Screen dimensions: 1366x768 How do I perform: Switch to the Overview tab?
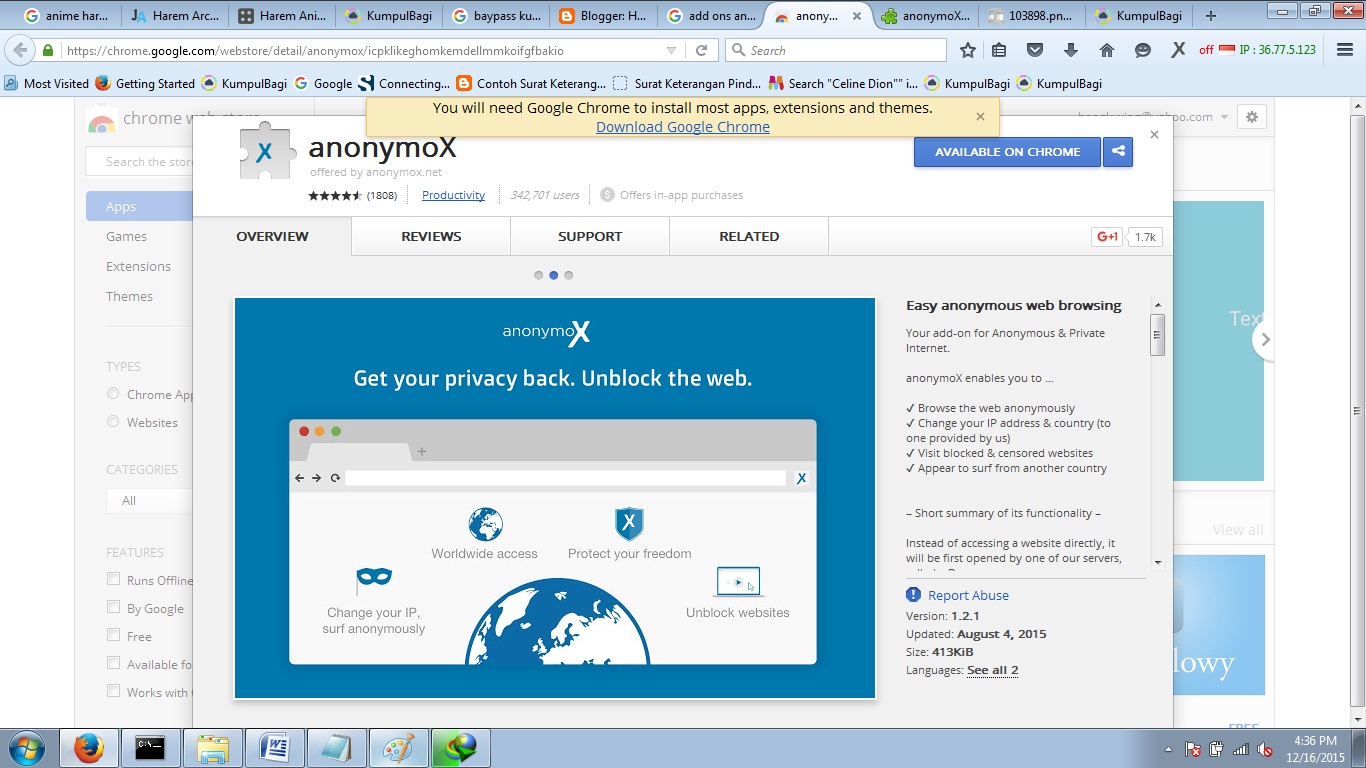click(x=272, y=237)
